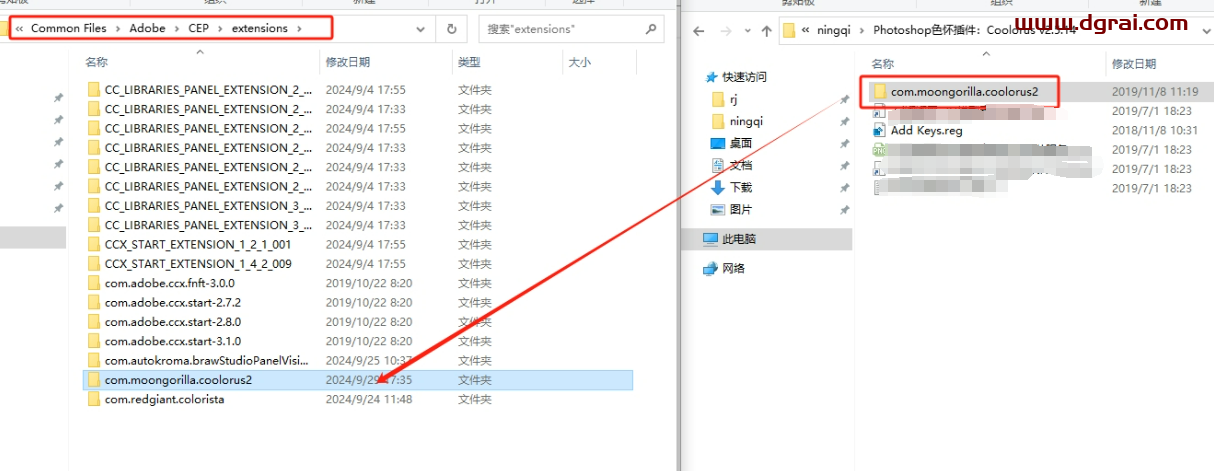This screenshot has height=471, width=1214.
Task: Click folder icon of com.moongorilla.coolorus2 in left window
Action: tap(94, 380)
